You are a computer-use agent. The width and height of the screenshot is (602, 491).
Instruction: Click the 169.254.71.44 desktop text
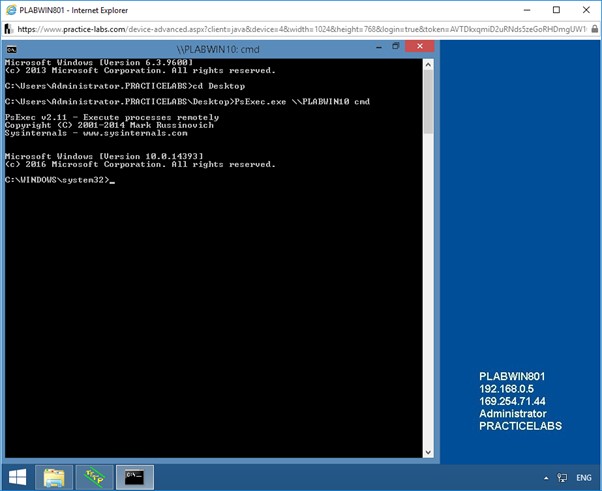512,401
